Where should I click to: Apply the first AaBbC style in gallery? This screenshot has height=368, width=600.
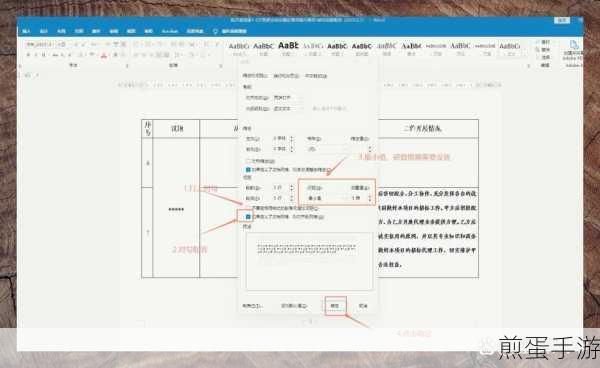pos(239,48)
